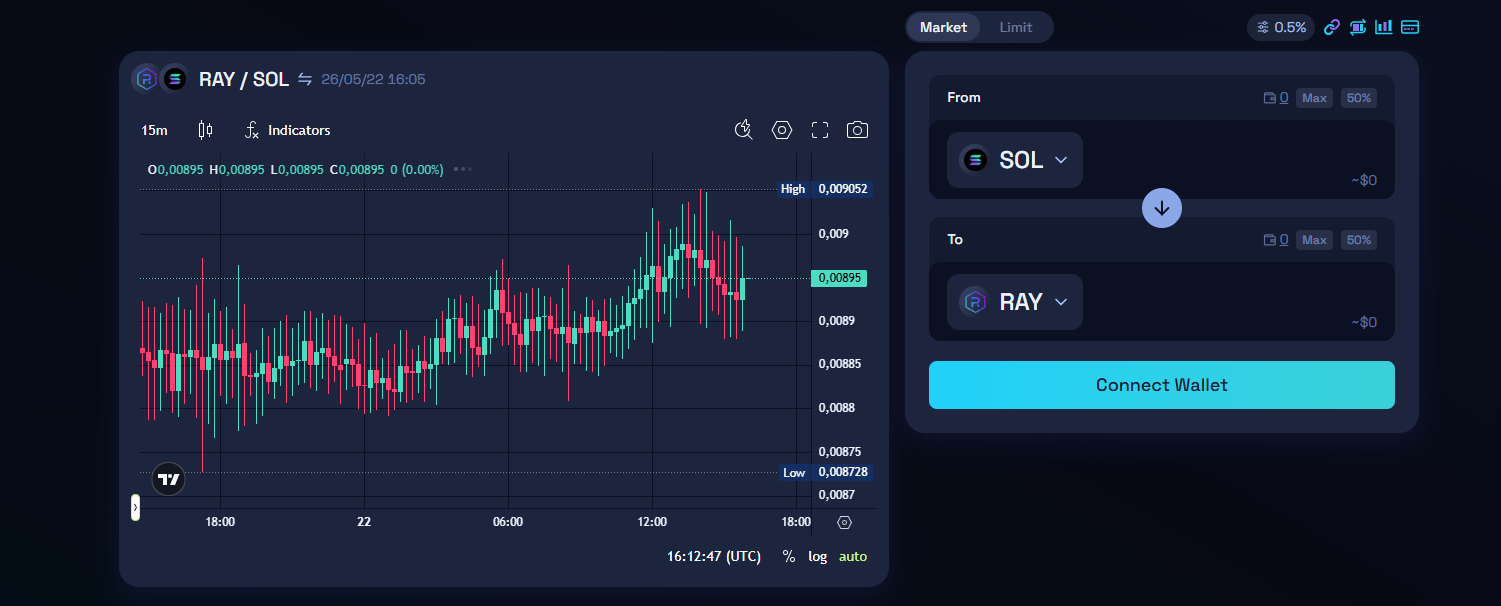
Task: Open the chart legend more options dots
Action: [x=462, y=169]
